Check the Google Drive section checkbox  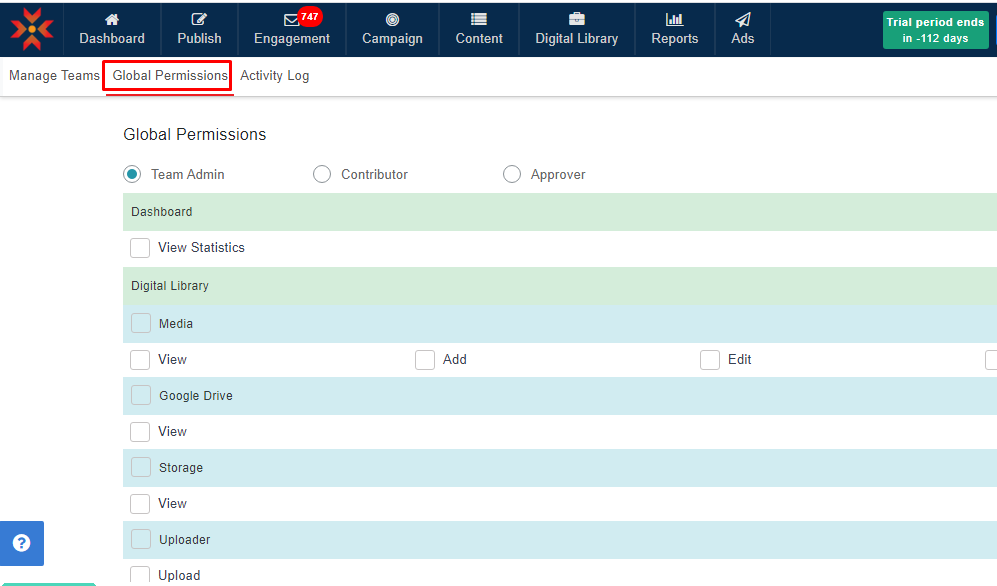[x=141, y=396]
